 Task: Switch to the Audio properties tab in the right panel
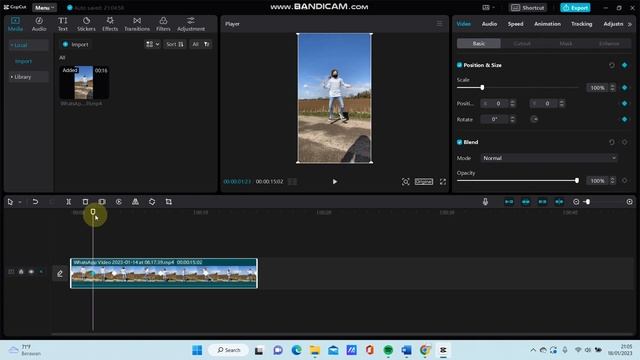(489, 24)
